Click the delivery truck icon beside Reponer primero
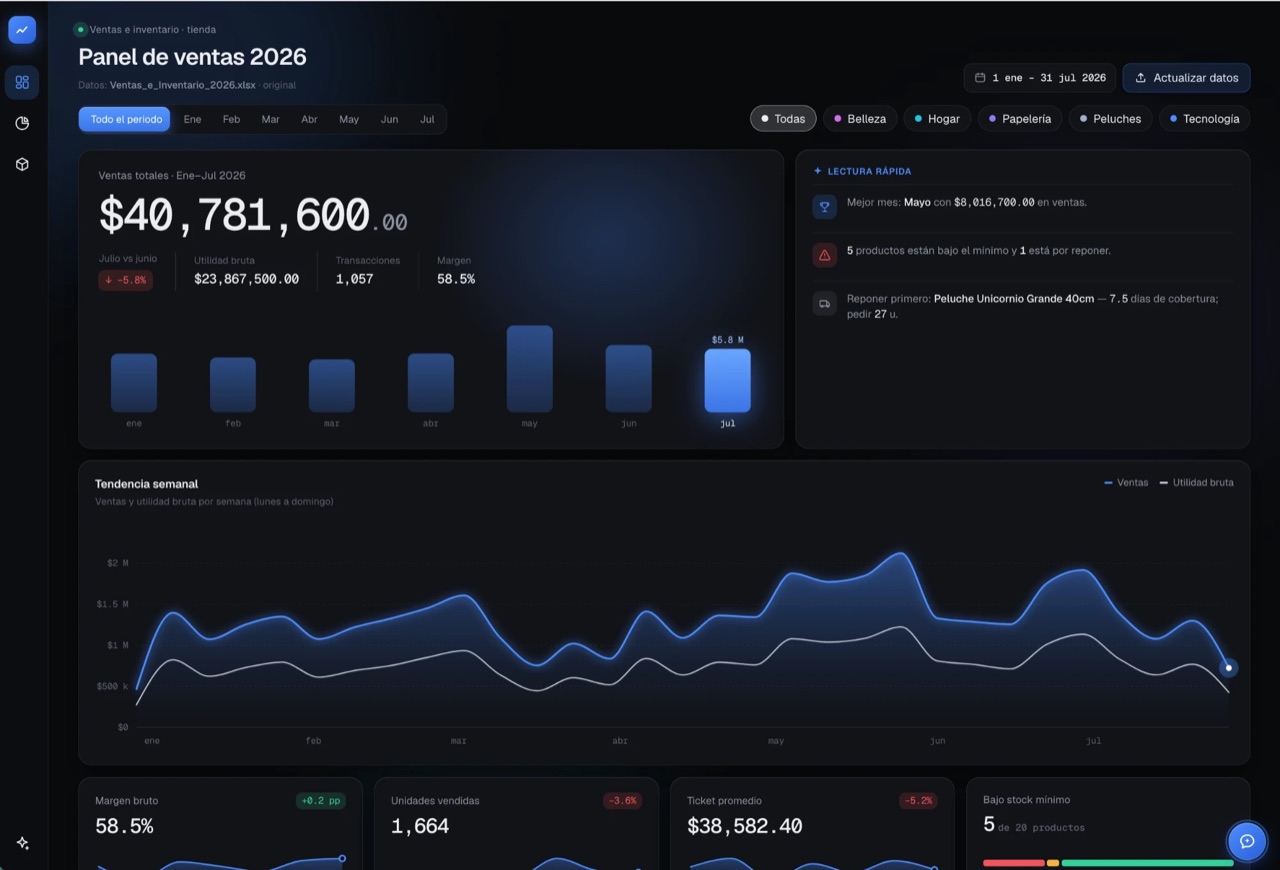This screenshot has height=870, width=1280. tap(824, 303)
